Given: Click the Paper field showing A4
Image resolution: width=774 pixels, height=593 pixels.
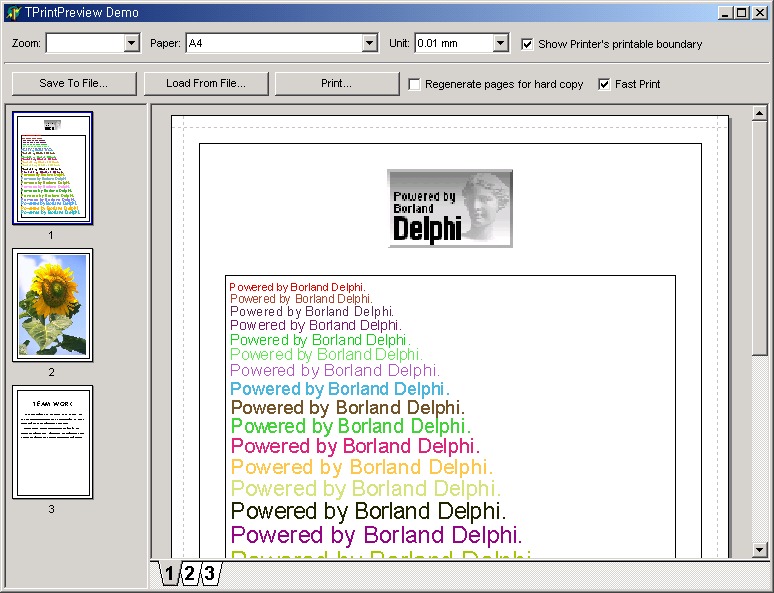Looking at the screenshot, I should tap(274, 43).
